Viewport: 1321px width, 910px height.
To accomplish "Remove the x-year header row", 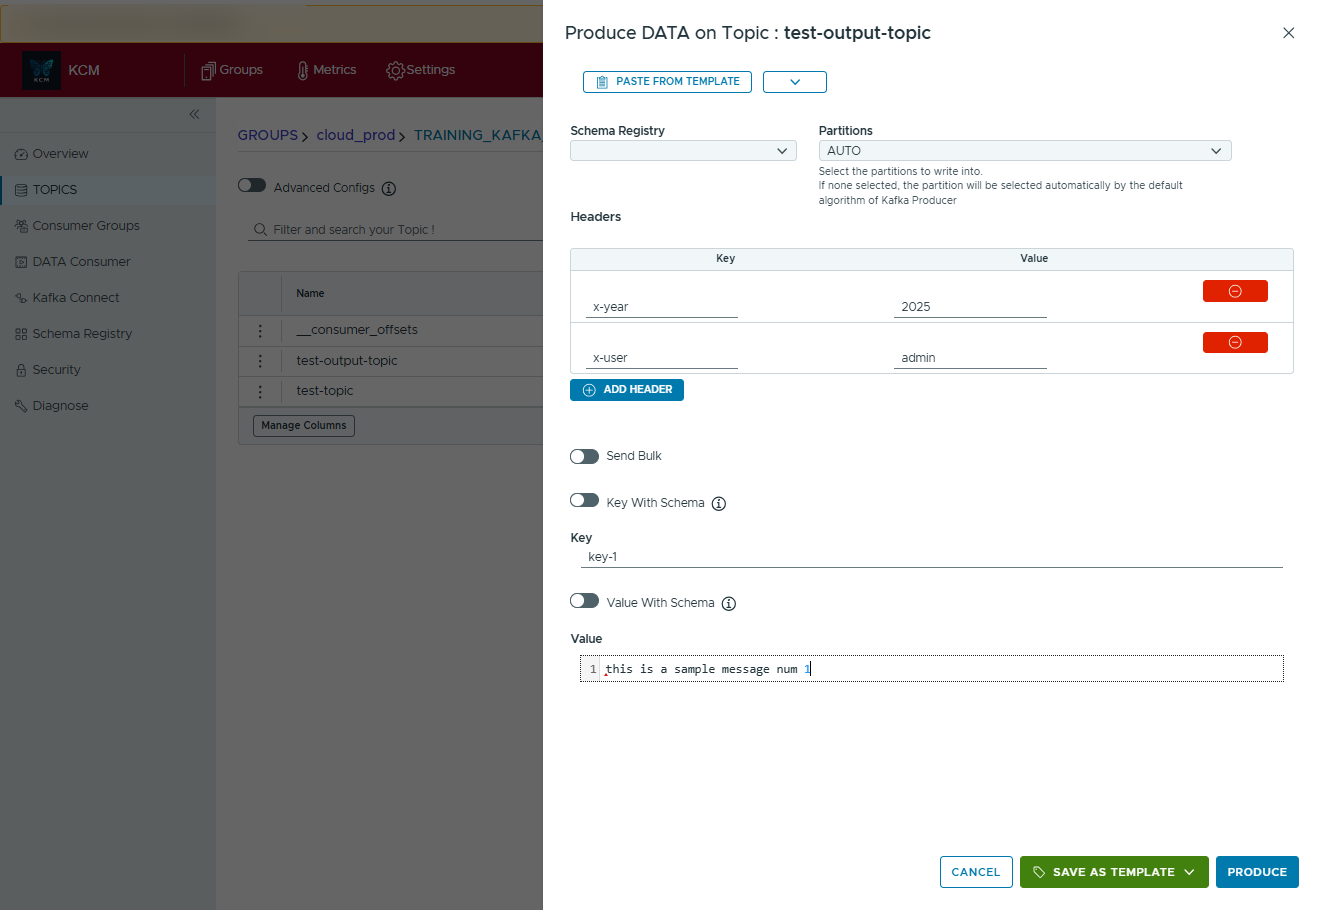I will (1234, 291).
